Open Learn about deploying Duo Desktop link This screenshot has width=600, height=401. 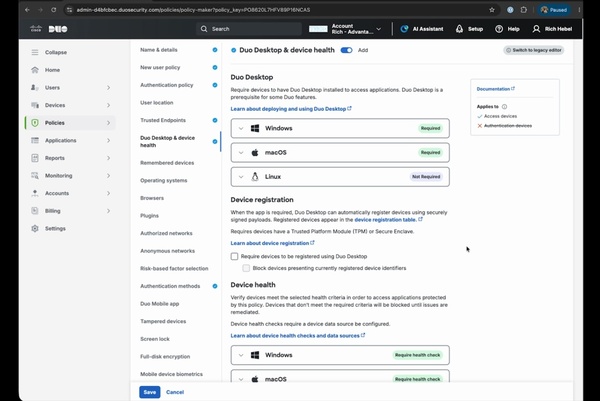(291, 109)
